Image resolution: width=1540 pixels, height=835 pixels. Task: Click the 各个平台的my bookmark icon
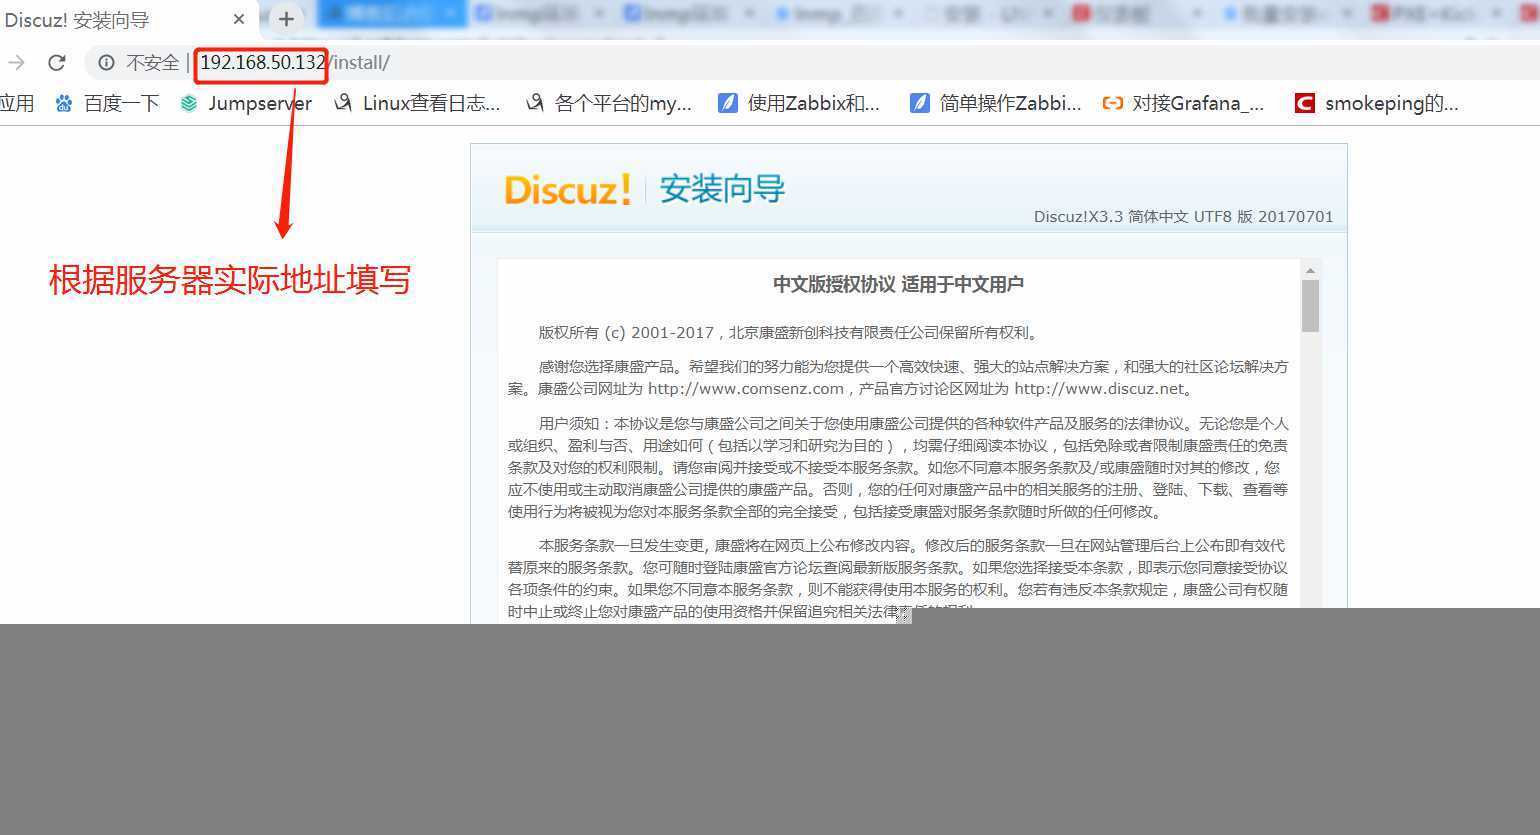535,103
